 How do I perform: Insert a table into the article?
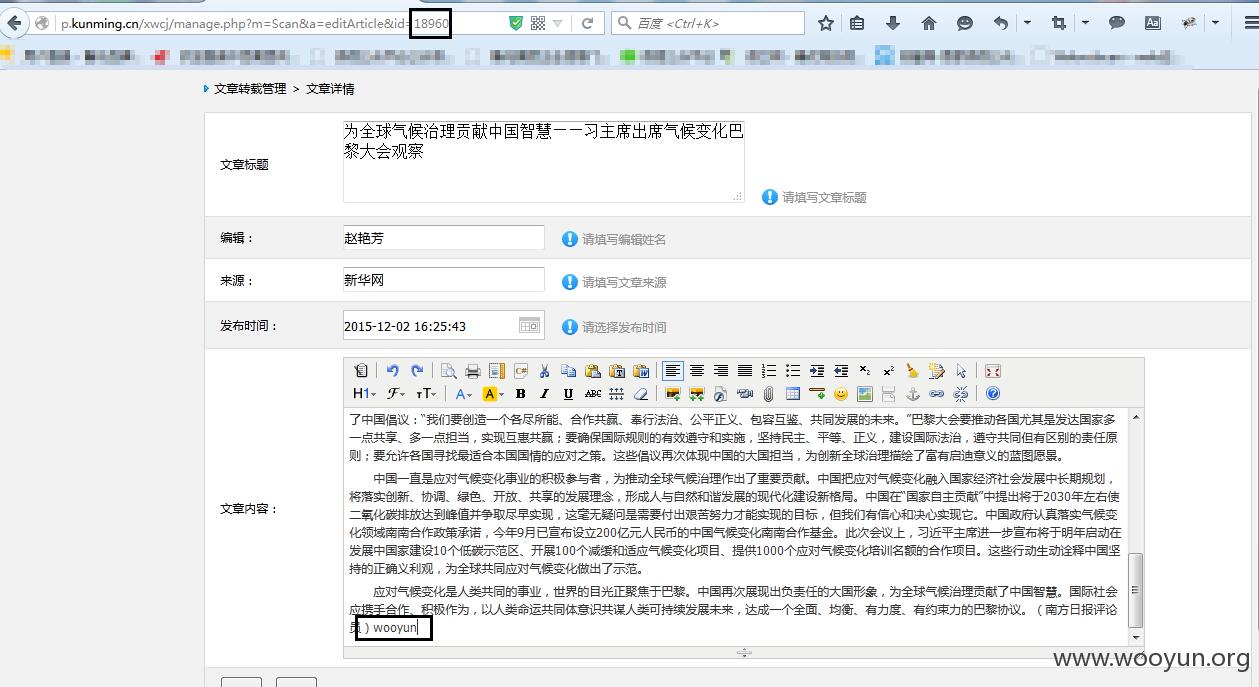[793, 394]
